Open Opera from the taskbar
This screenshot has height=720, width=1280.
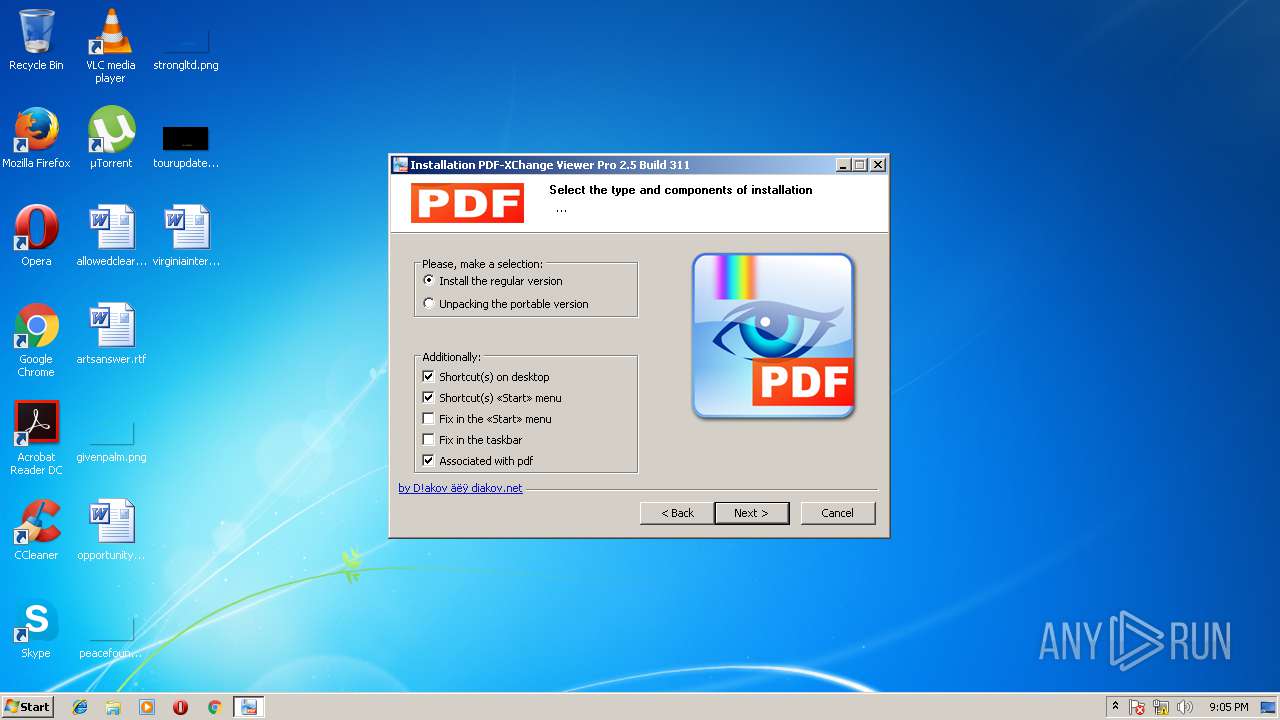click(180, 707)
